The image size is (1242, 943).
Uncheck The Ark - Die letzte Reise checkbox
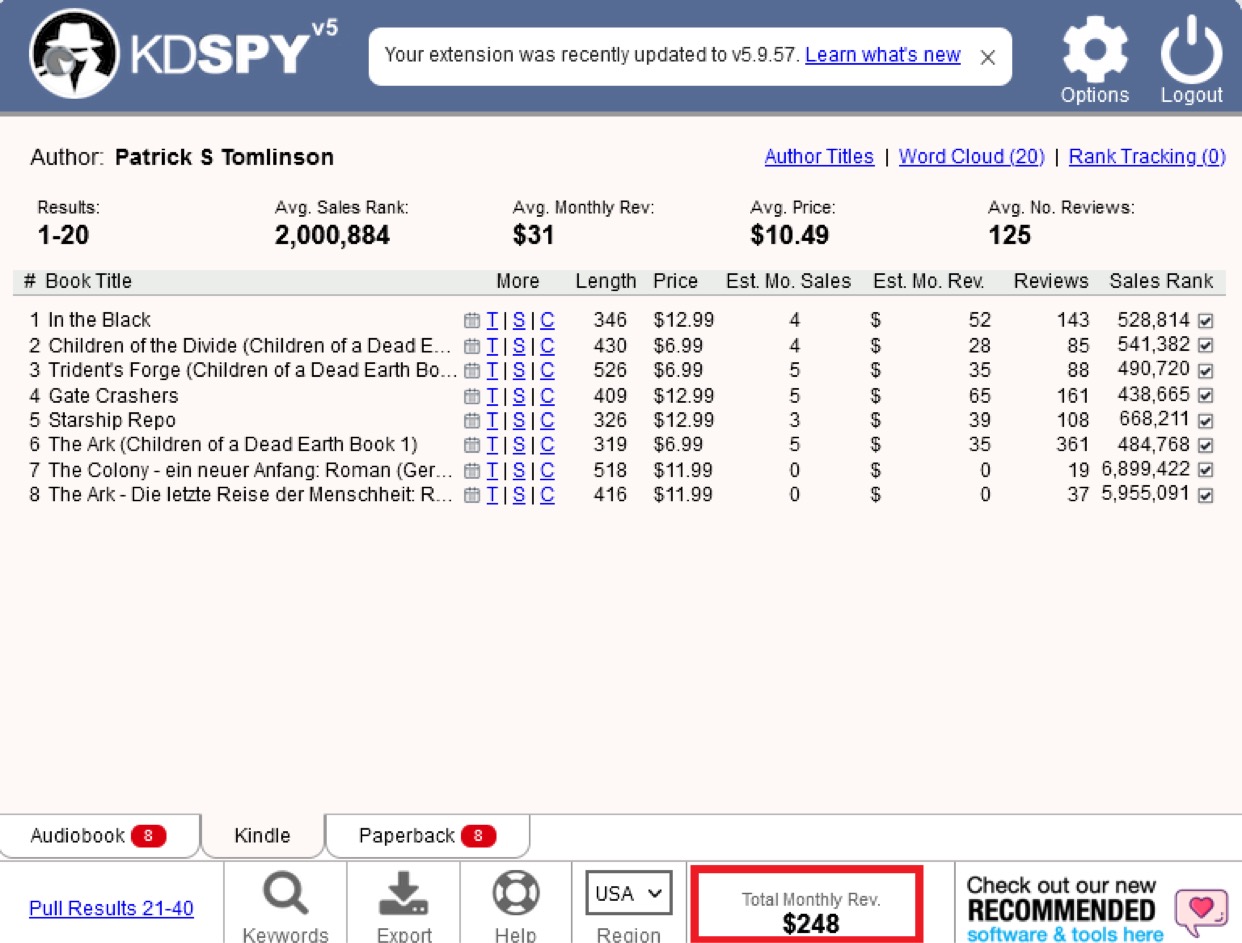(x=1205, y=495)
